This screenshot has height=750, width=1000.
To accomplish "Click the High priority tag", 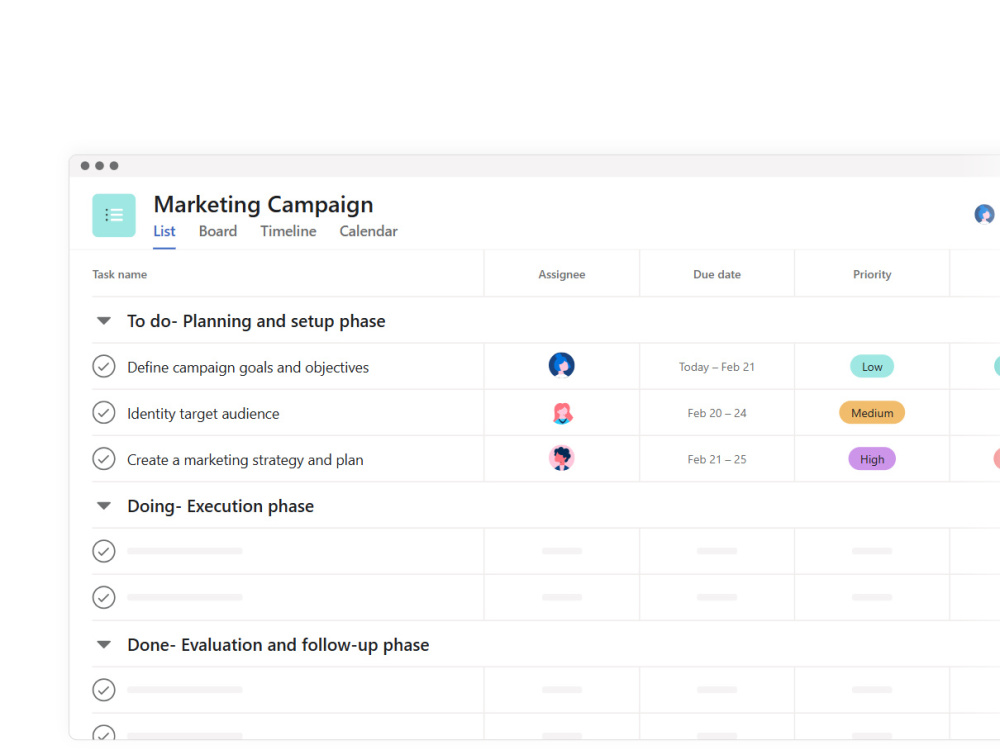I will click(x=872, y=459).
